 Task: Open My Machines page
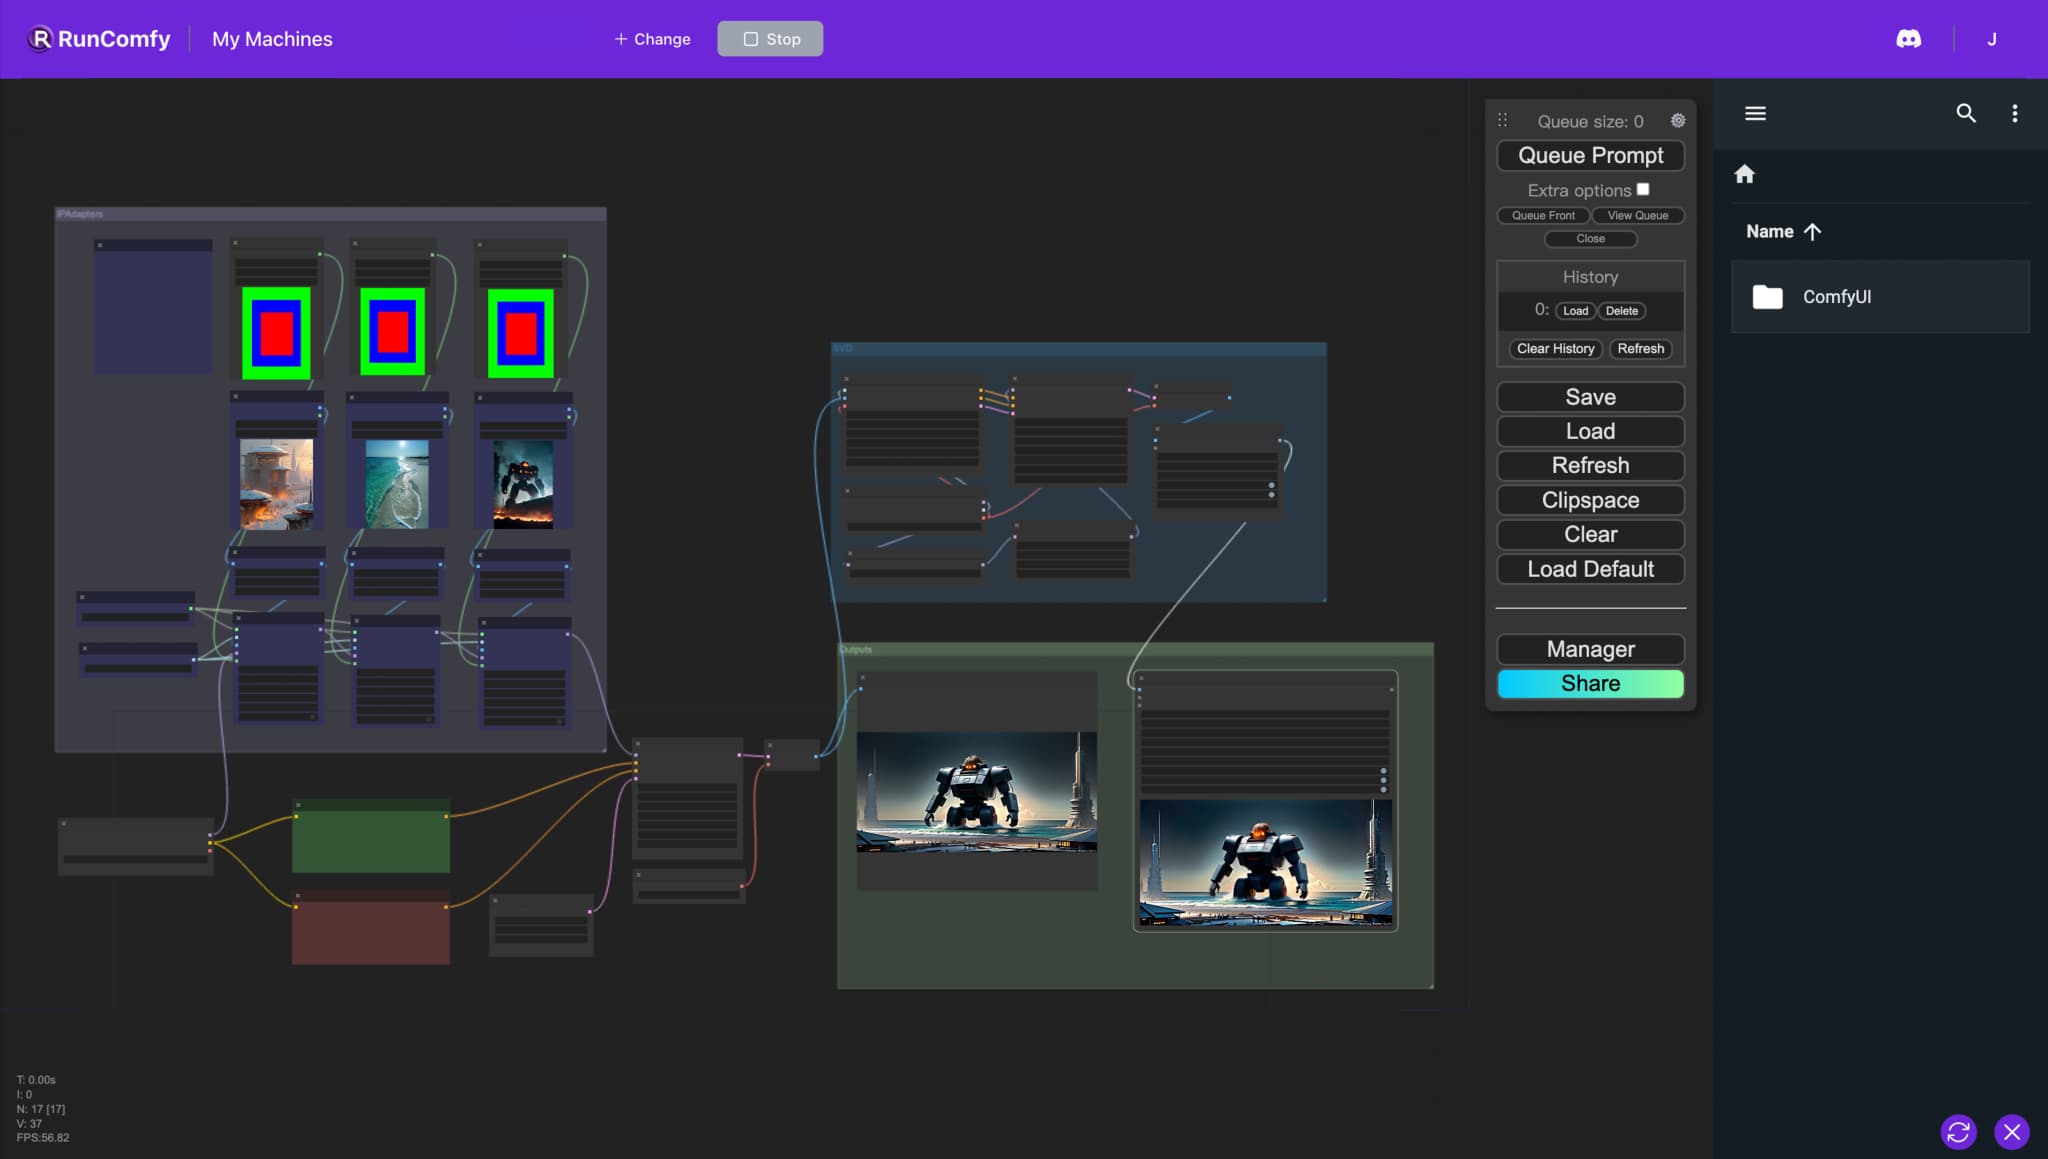pos(272,39)
